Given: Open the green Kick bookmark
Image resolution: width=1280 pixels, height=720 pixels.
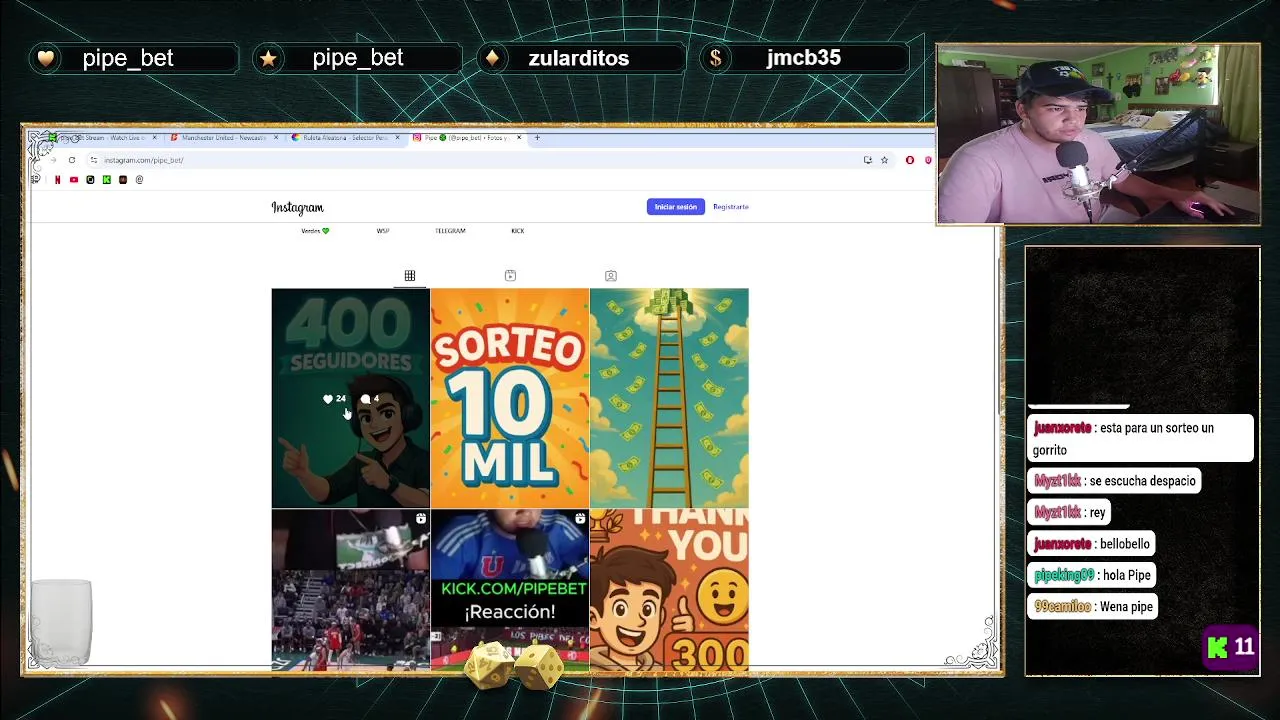Looking at the screenshot, I should point(107,180).
